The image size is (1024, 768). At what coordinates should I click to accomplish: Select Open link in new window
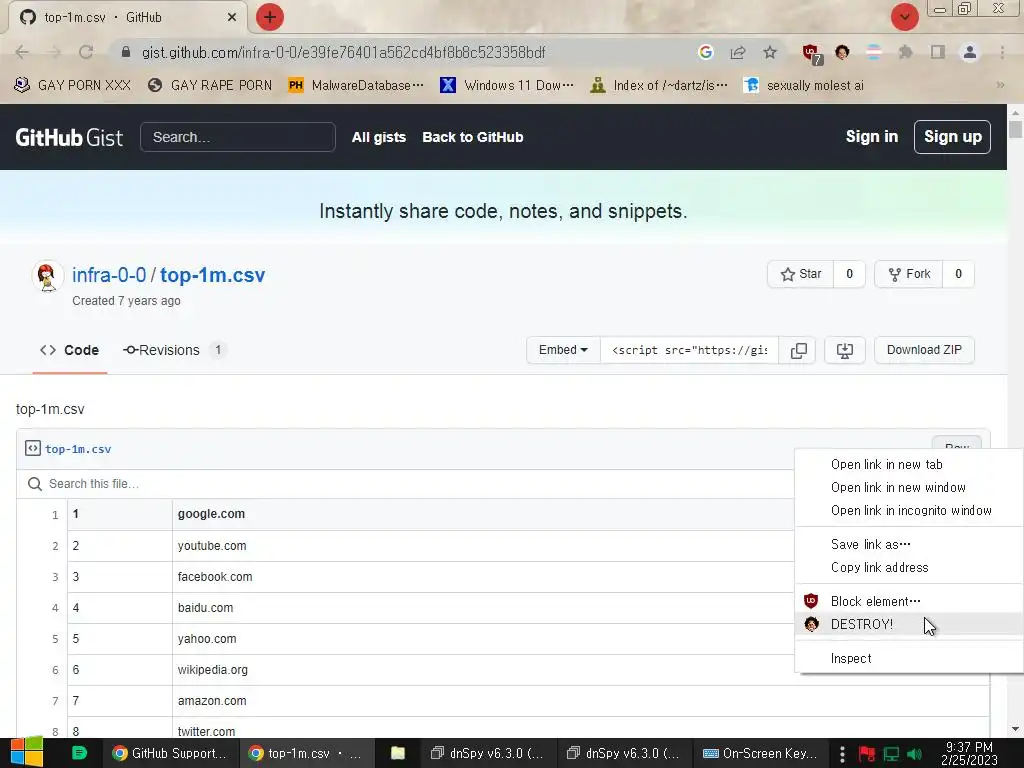click(908, 487)
